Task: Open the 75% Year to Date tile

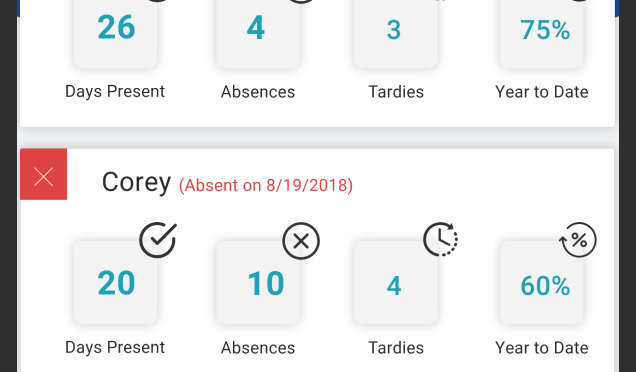Action: pyautogui.click(x=542, y=33)
